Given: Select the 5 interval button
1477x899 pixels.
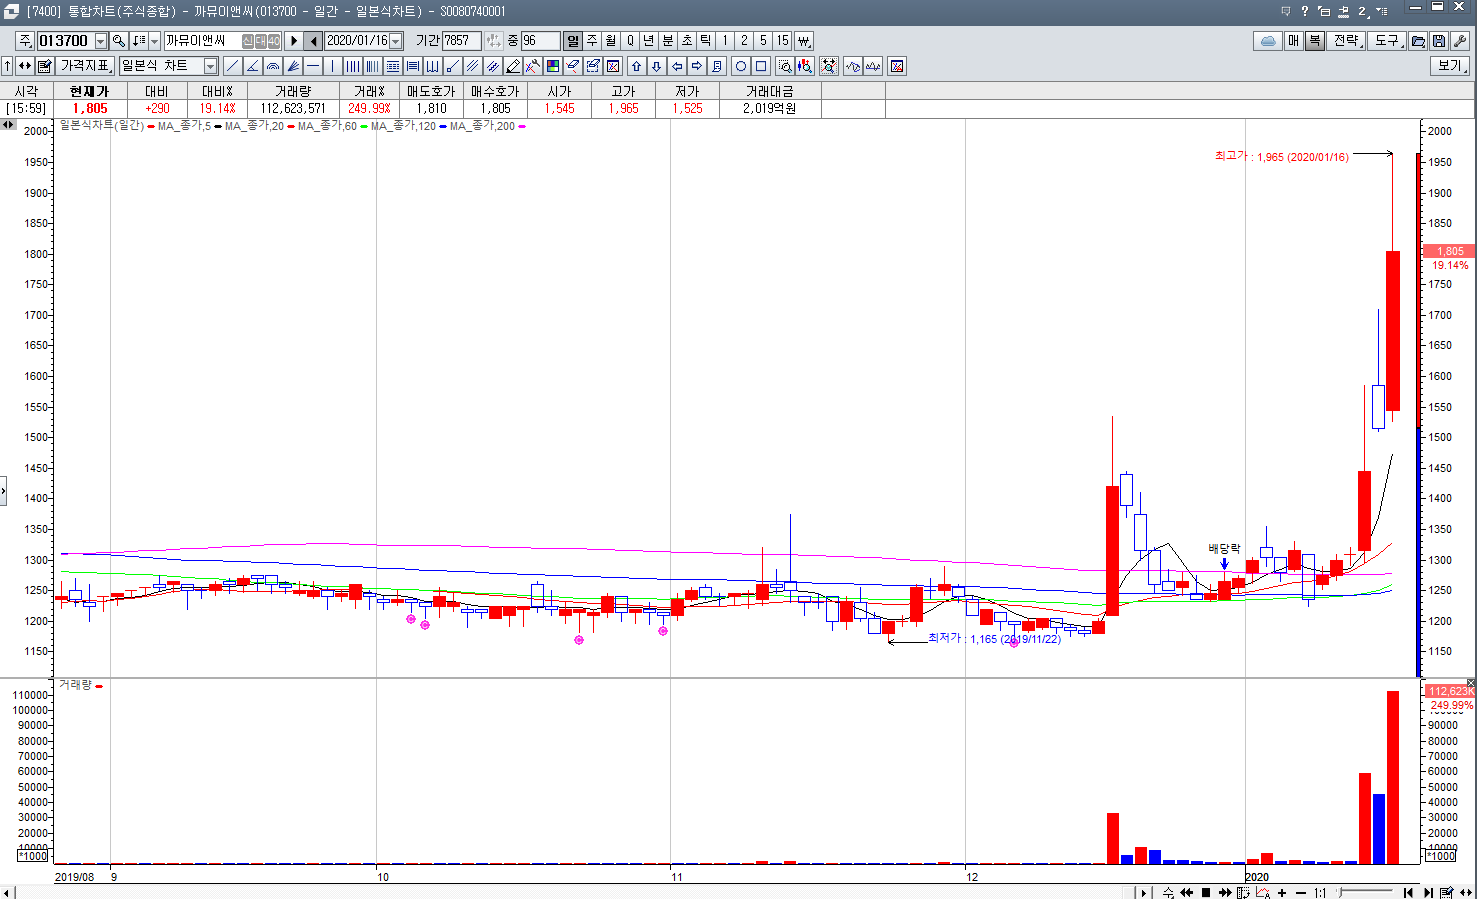Looking at the screenshot, I should coord(763,41).
